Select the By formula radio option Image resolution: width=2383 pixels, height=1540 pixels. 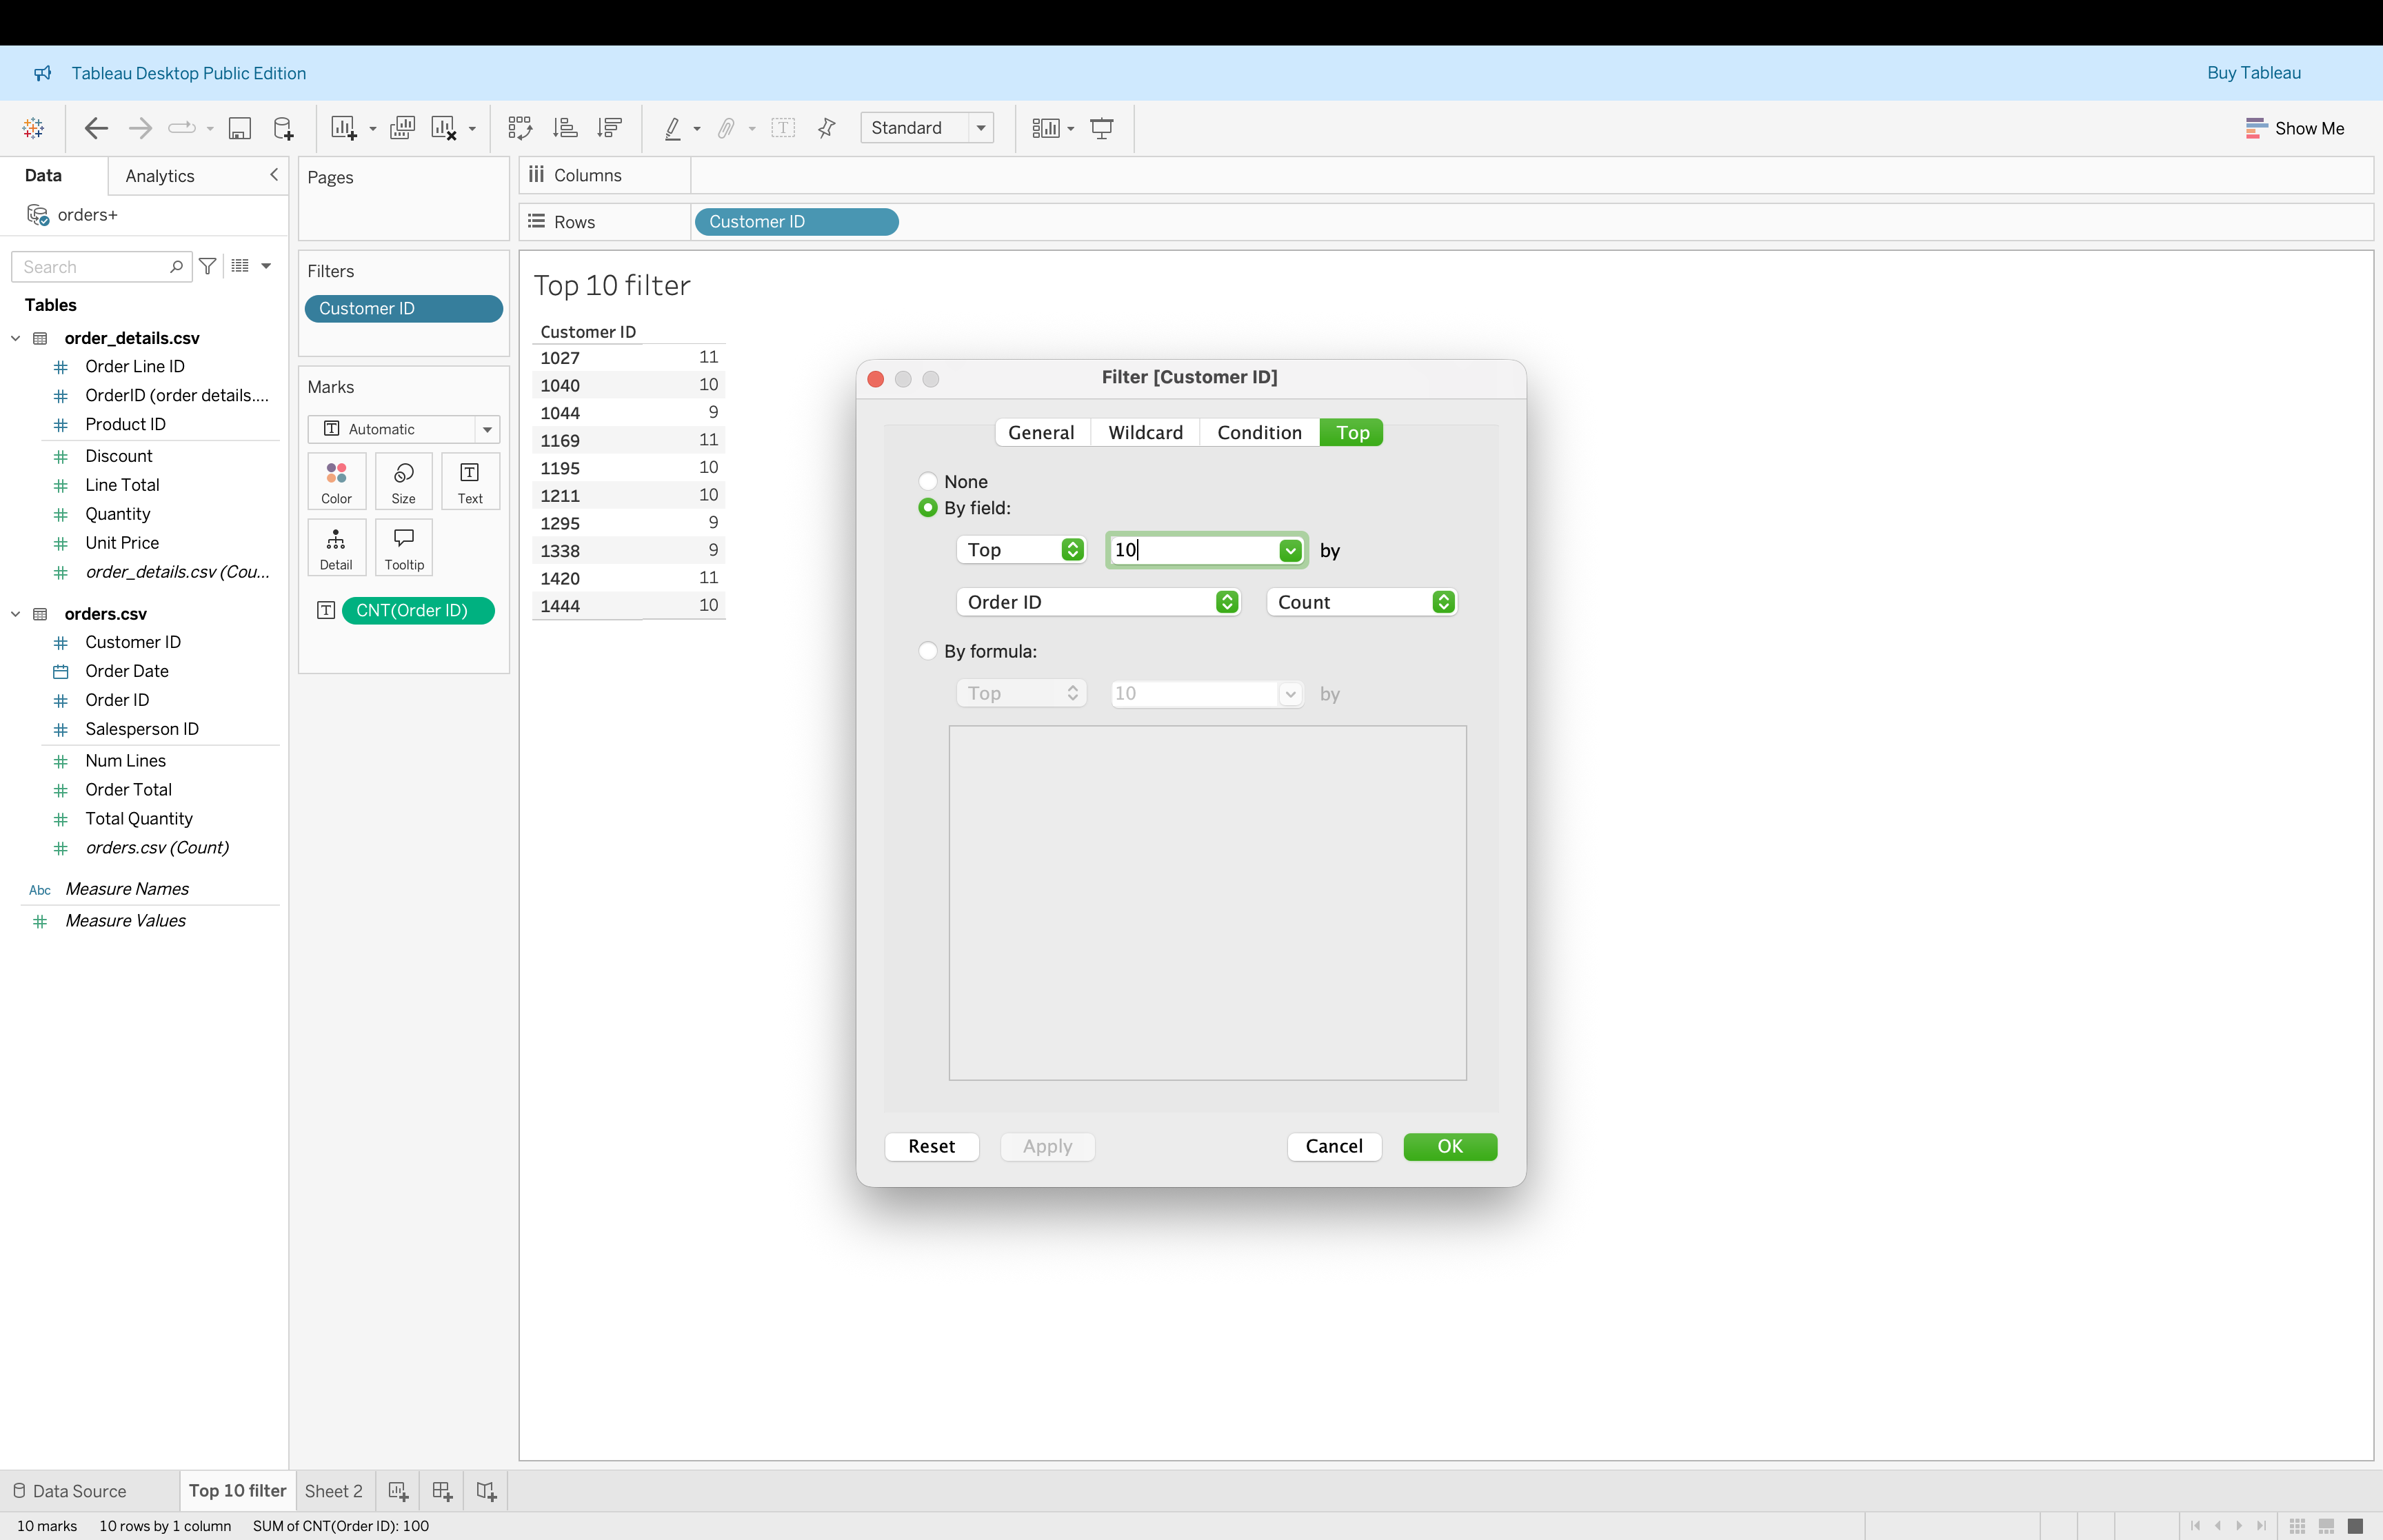click(x=928, y=651)
